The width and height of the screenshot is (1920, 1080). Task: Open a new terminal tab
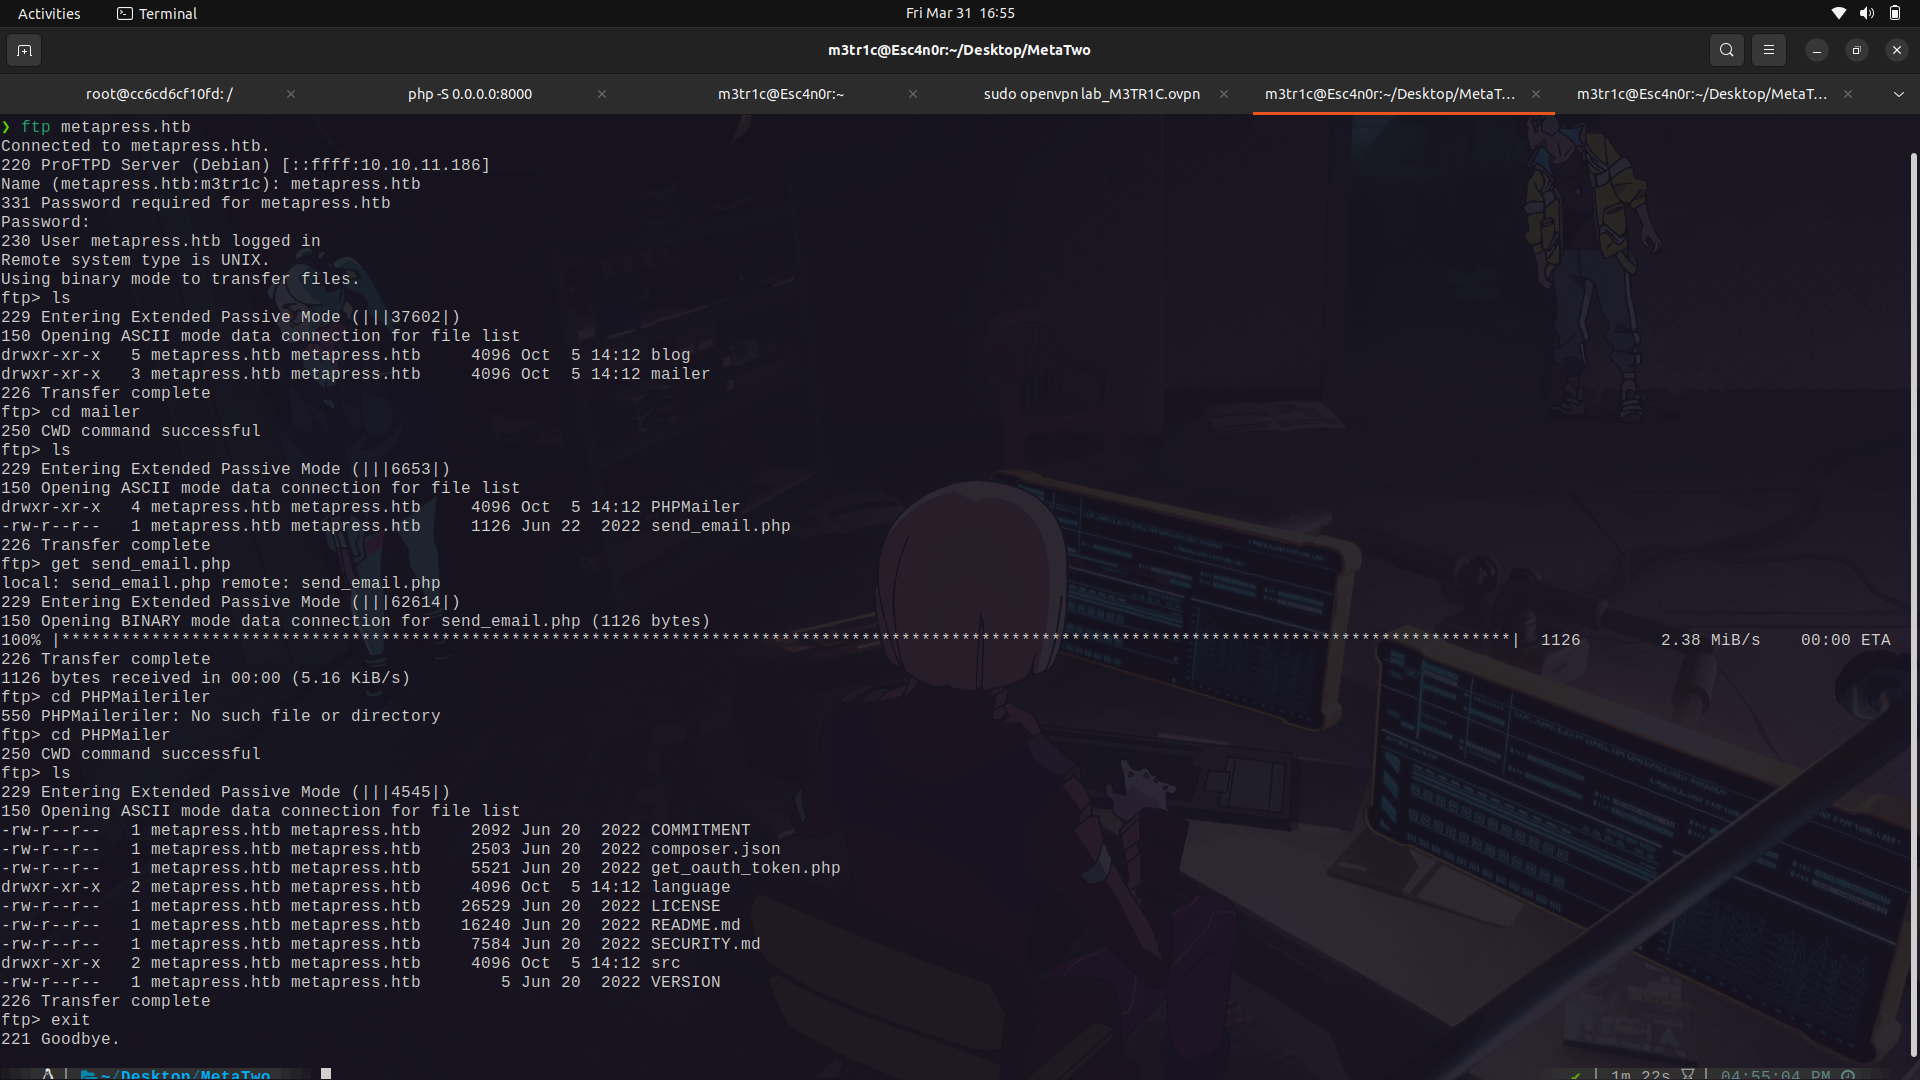(24, 50)
